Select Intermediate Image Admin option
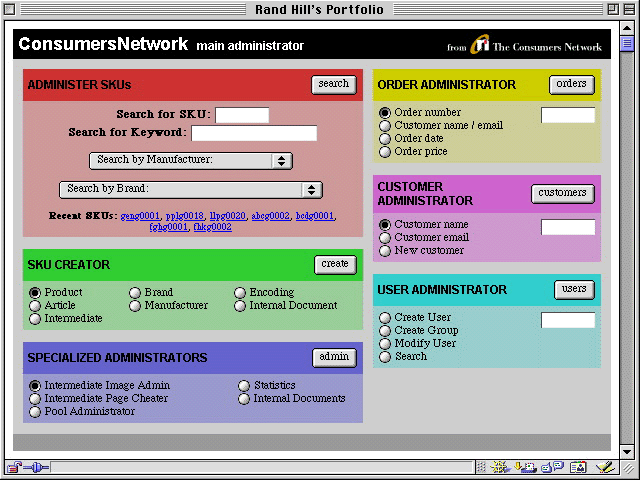 point(35,386)
